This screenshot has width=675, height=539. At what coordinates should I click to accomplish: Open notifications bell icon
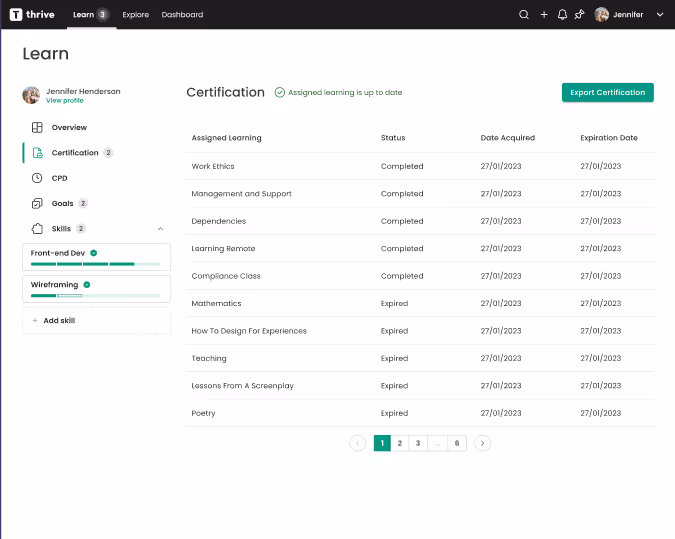562,15
